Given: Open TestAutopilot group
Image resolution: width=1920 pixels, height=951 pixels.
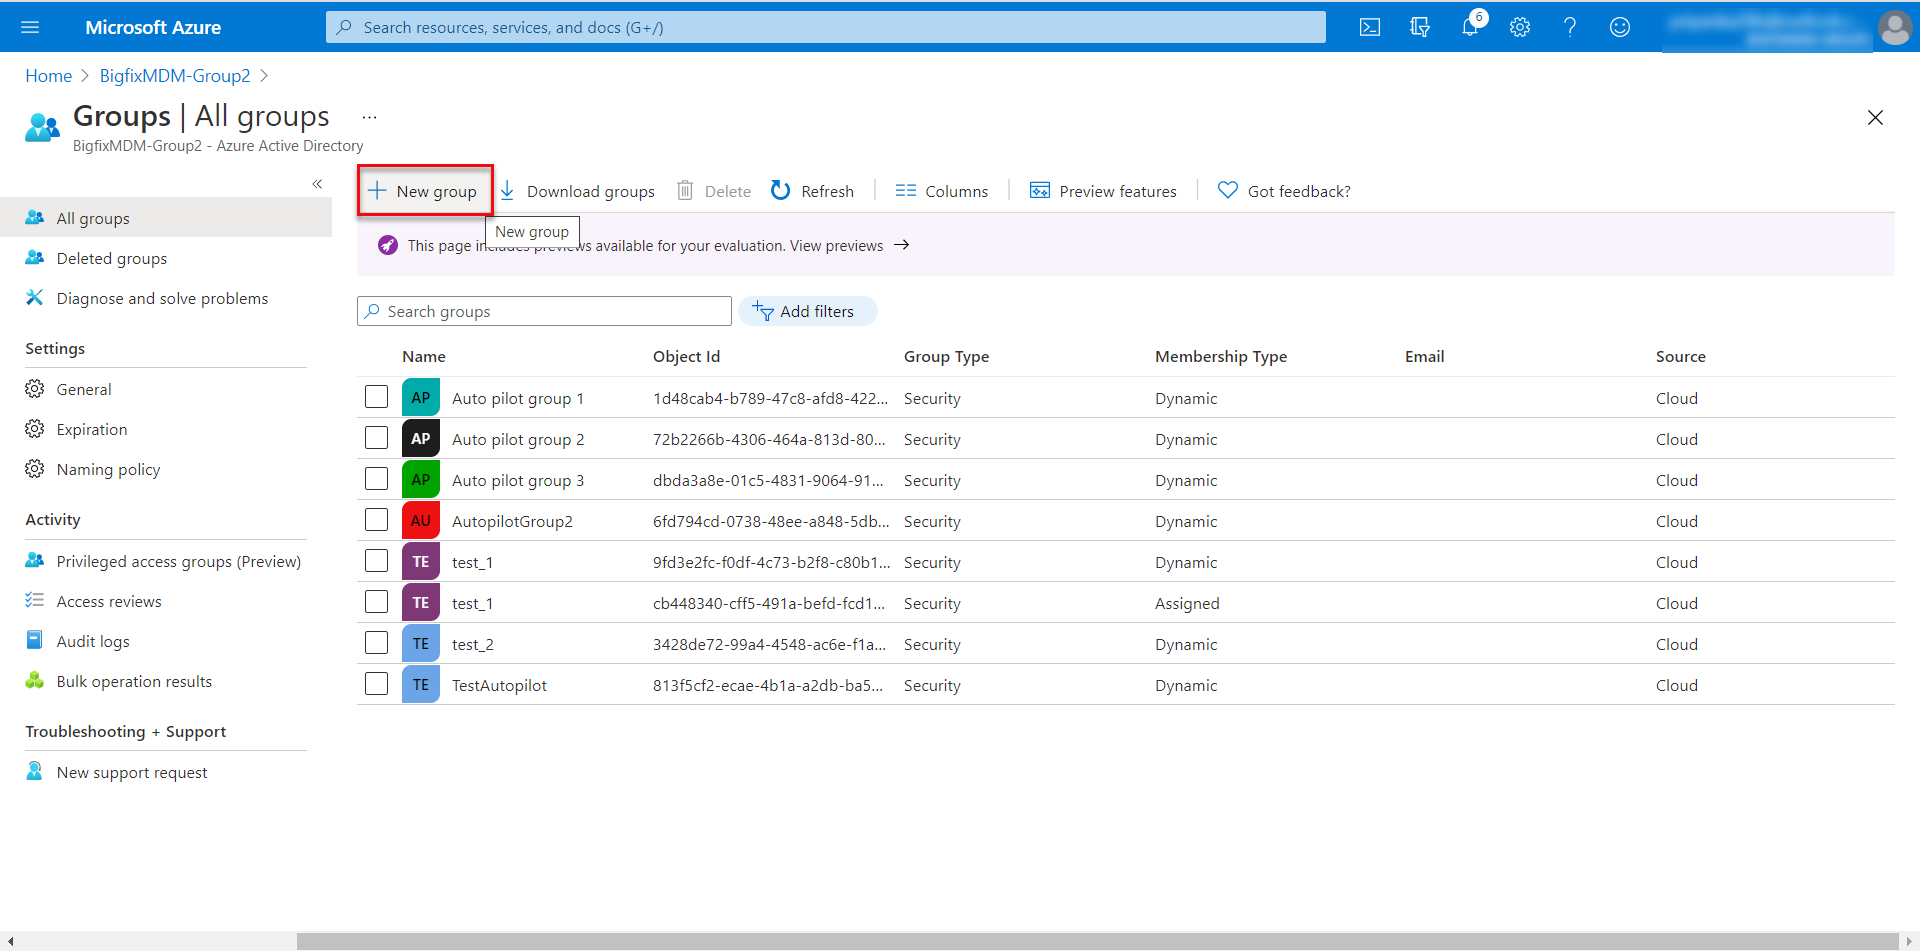Looking at the screenshot, I should tap(499, 685).
